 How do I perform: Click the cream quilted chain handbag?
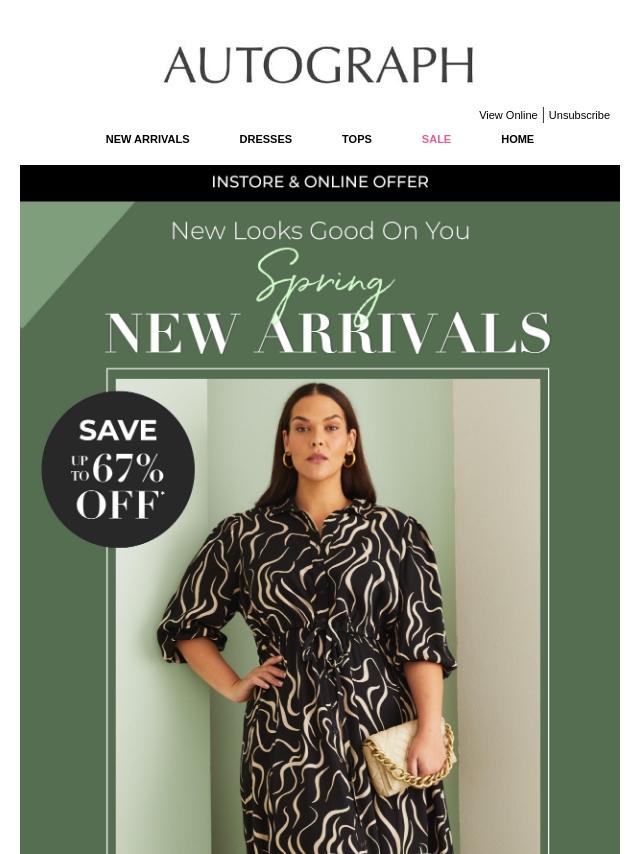409,755
